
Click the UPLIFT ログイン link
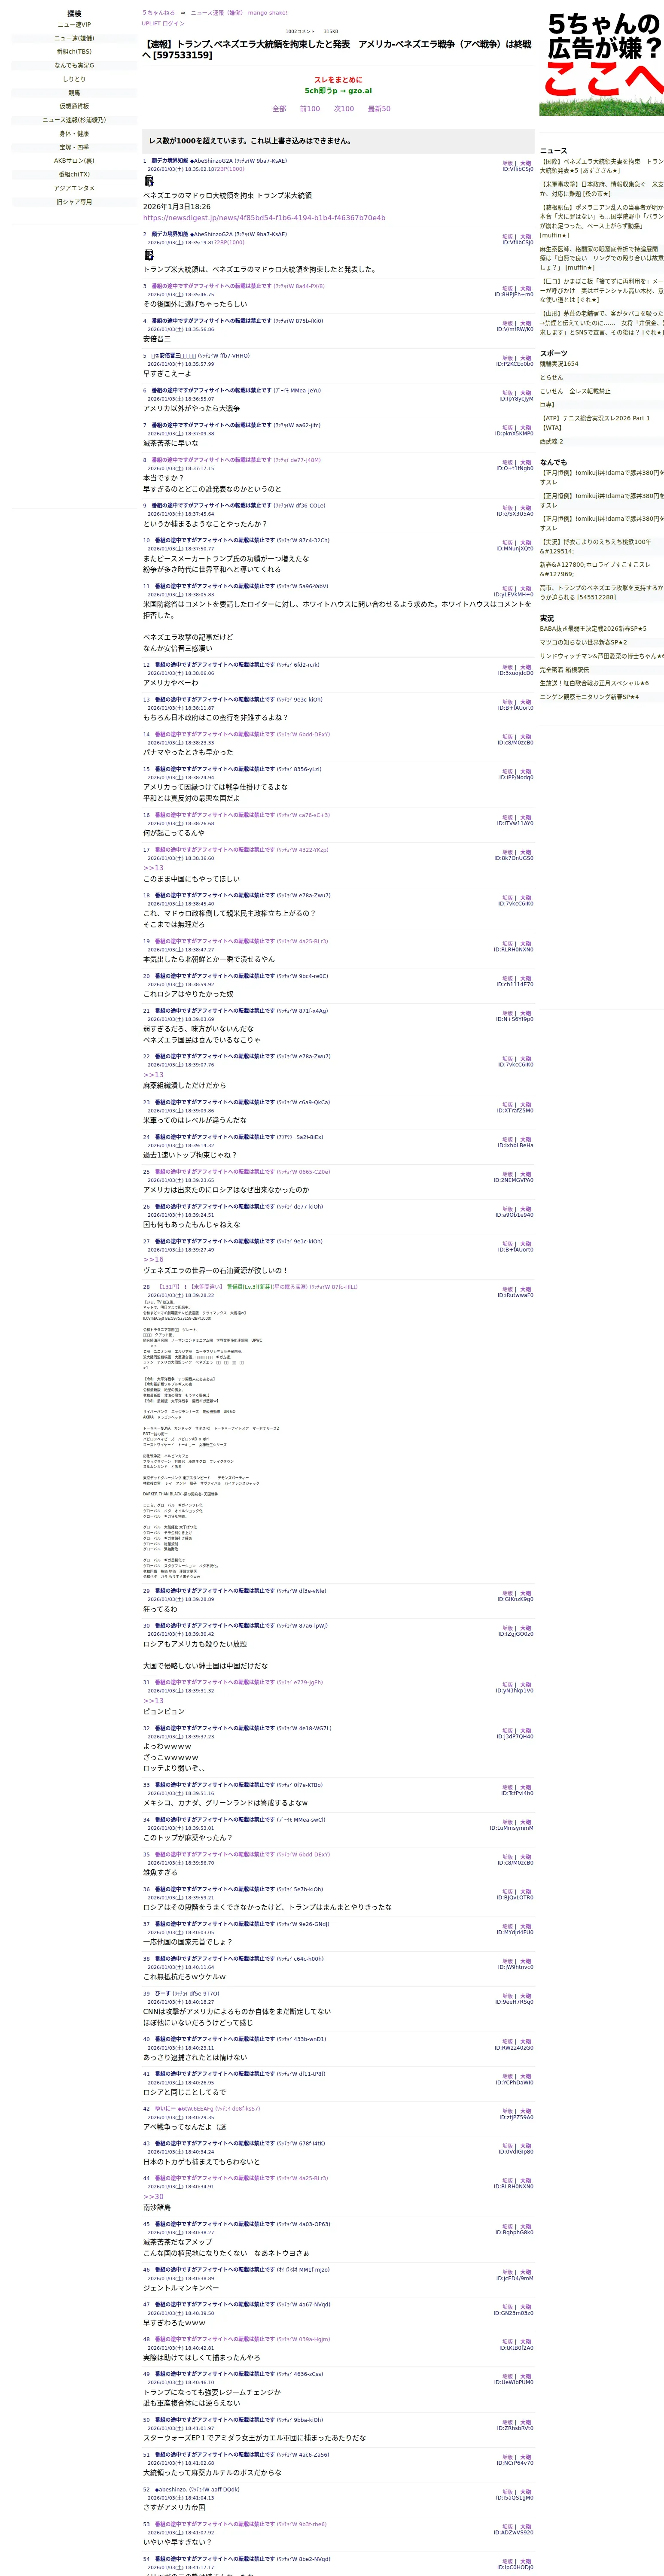pos(163,23)
